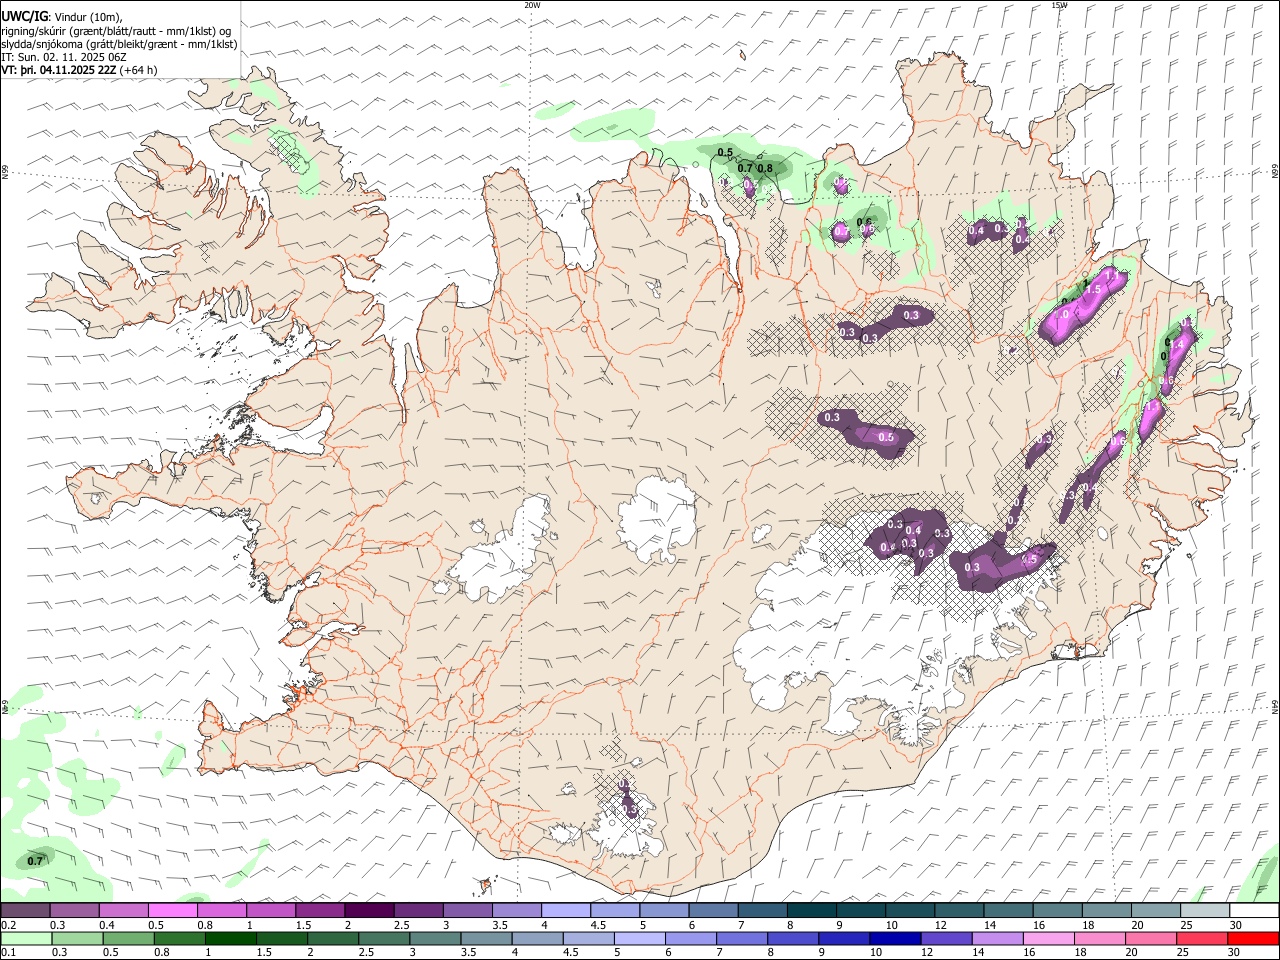Image resolution: width=1280 pixels, height=960 pixels.
Task: Click the Hofsjökull glacier white area in central Iceland
Action: pyautogui.click(x=658, y=518)
